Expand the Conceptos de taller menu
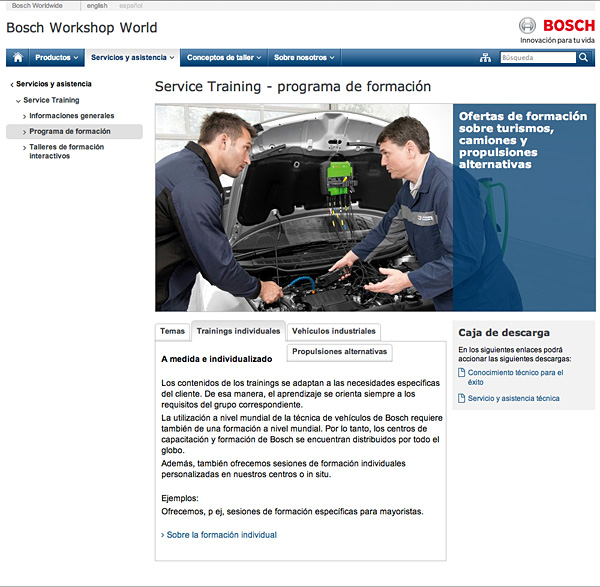 click(x=224, y=57)
